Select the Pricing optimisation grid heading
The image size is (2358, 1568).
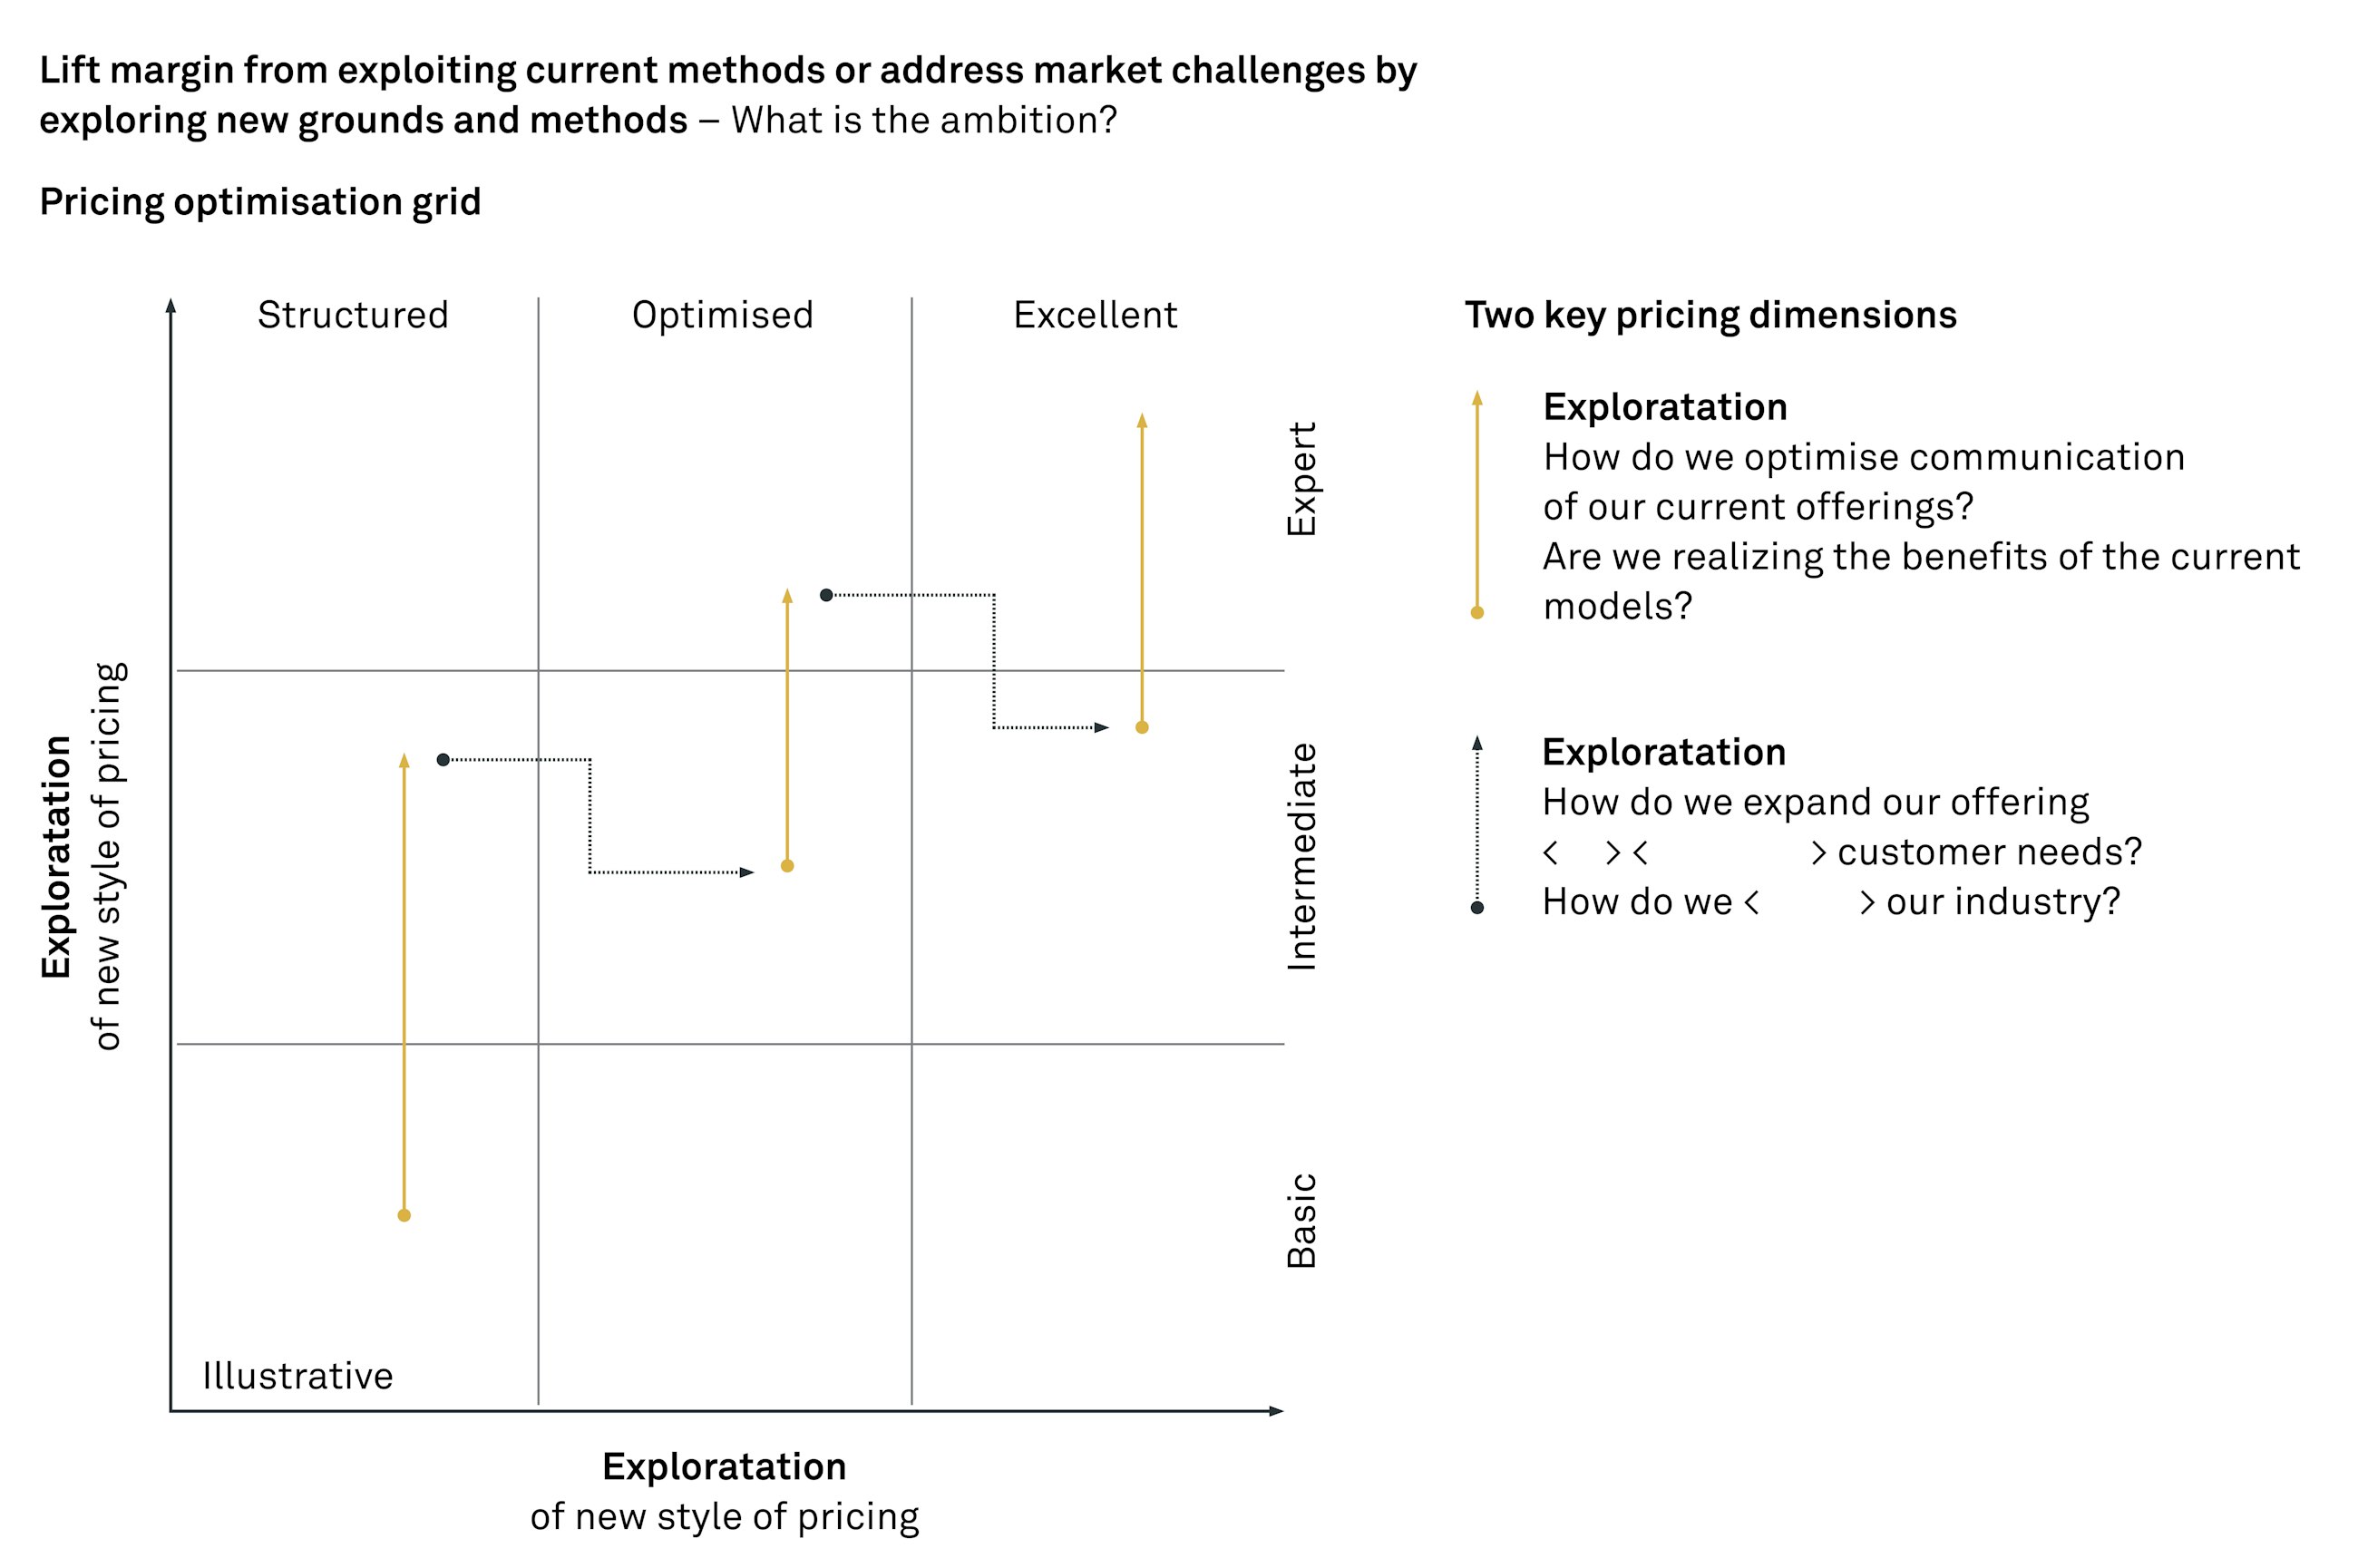point(260,202)
